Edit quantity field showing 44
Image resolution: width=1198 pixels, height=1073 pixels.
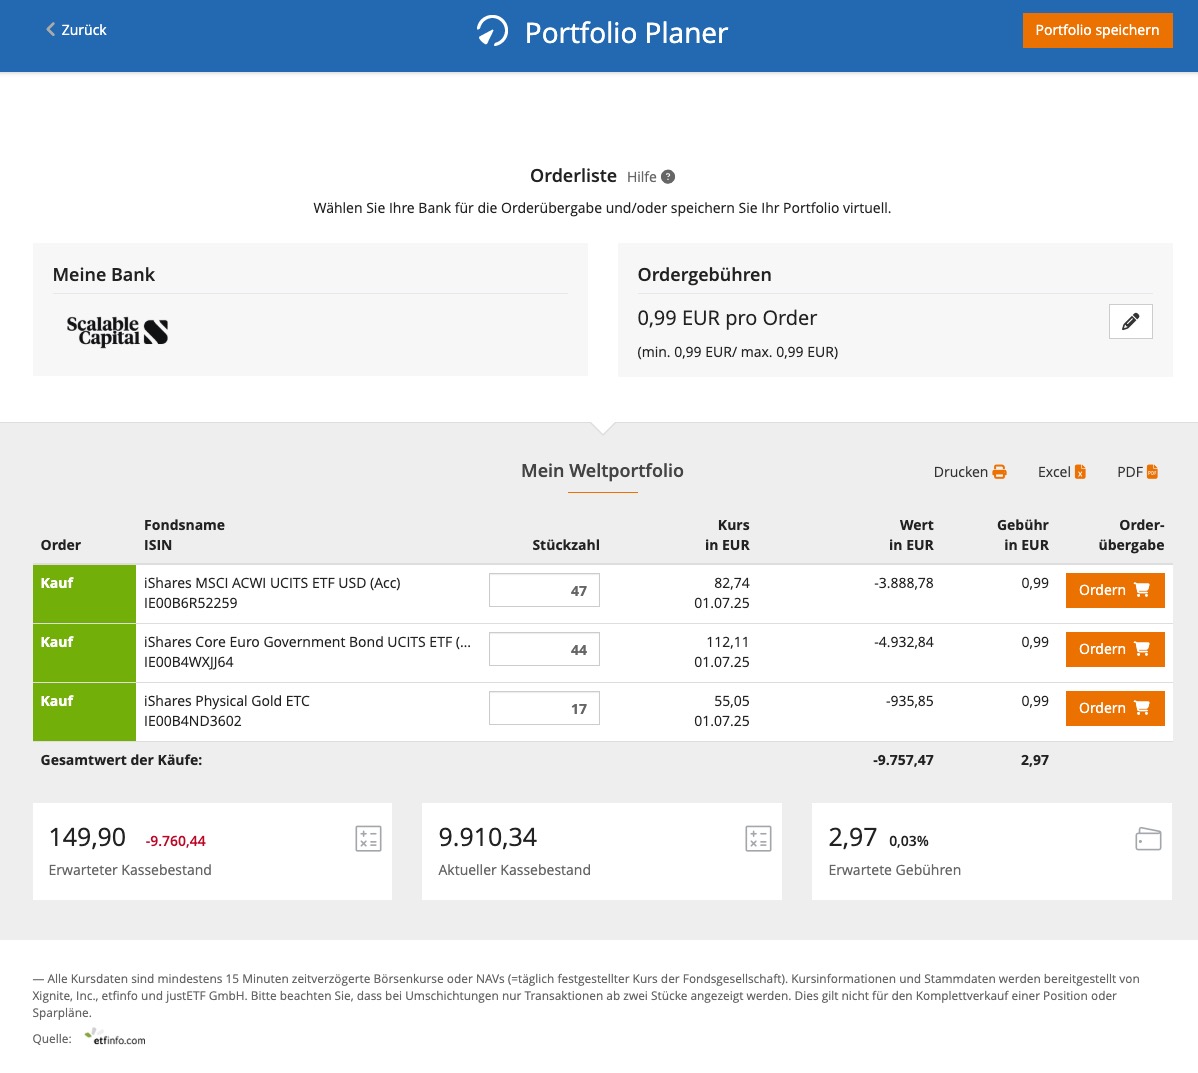point(544,650)
